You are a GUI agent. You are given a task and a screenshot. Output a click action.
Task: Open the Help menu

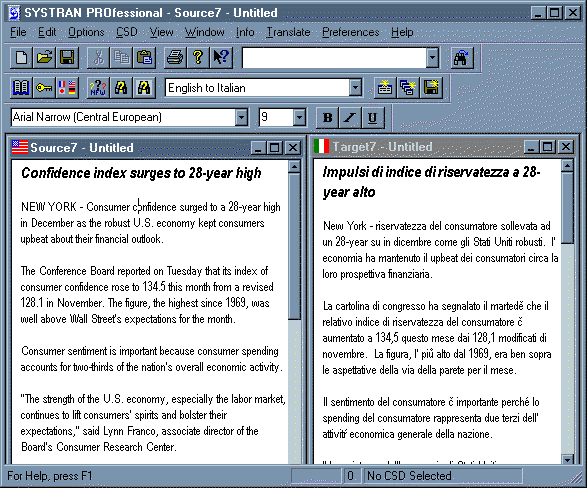point(402,32)
